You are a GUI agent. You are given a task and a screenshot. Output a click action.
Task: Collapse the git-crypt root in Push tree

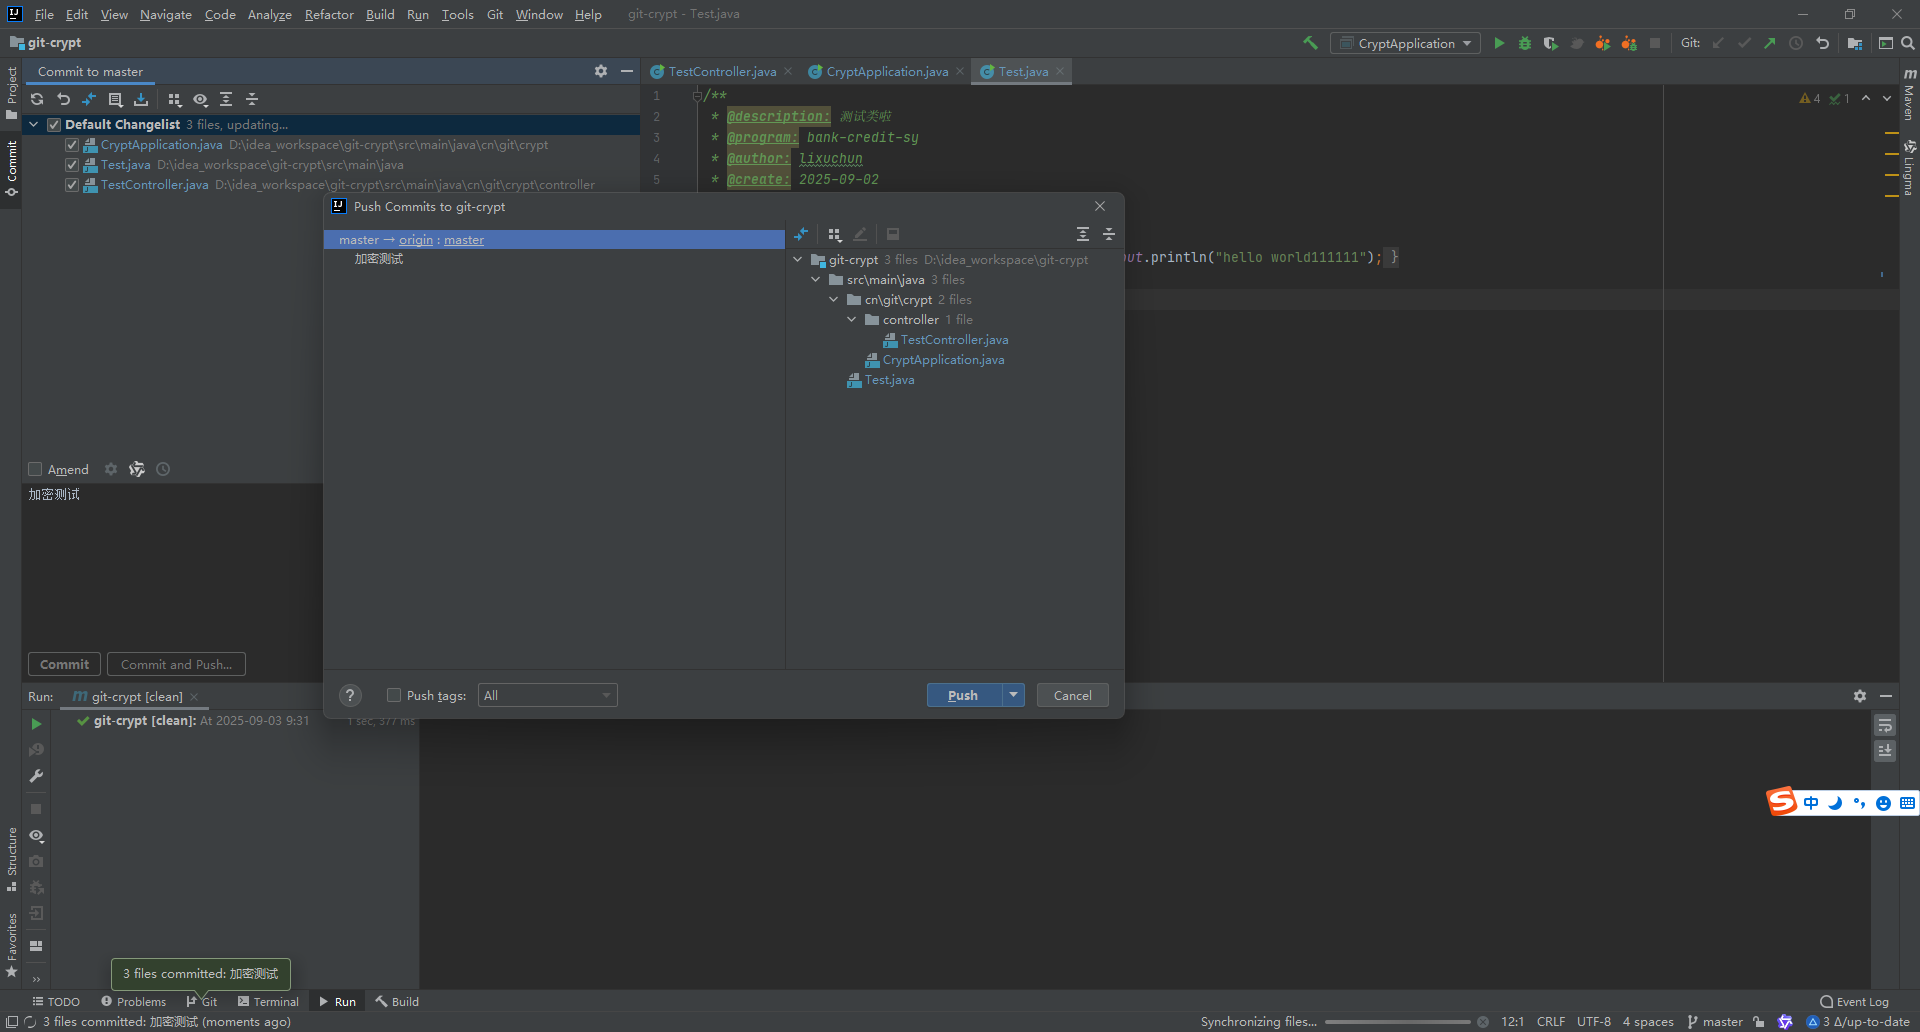pos(798,260)
